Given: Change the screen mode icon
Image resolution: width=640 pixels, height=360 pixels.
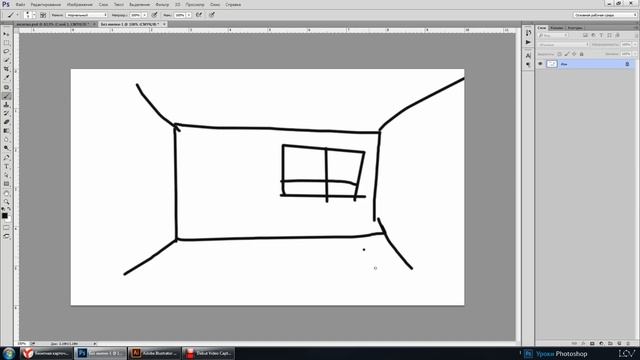Looking at the screenshot, I should coord(6,236).
